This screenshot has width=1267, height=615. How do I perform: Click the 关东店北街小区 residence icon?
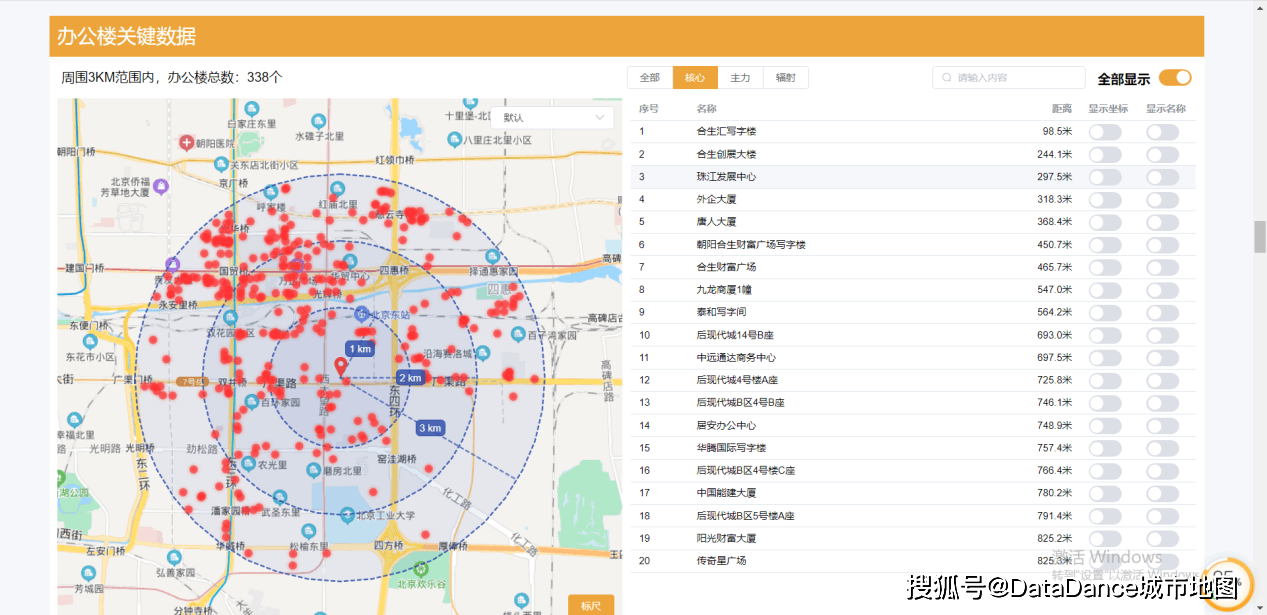tap(221, 164)
